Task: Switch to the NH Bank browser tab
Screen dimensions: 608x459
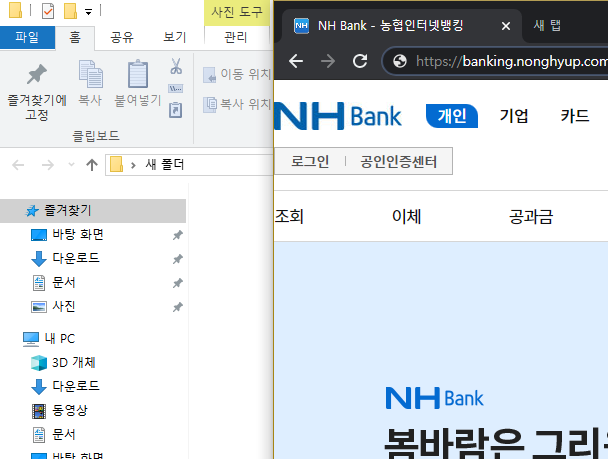Action: 388,26
